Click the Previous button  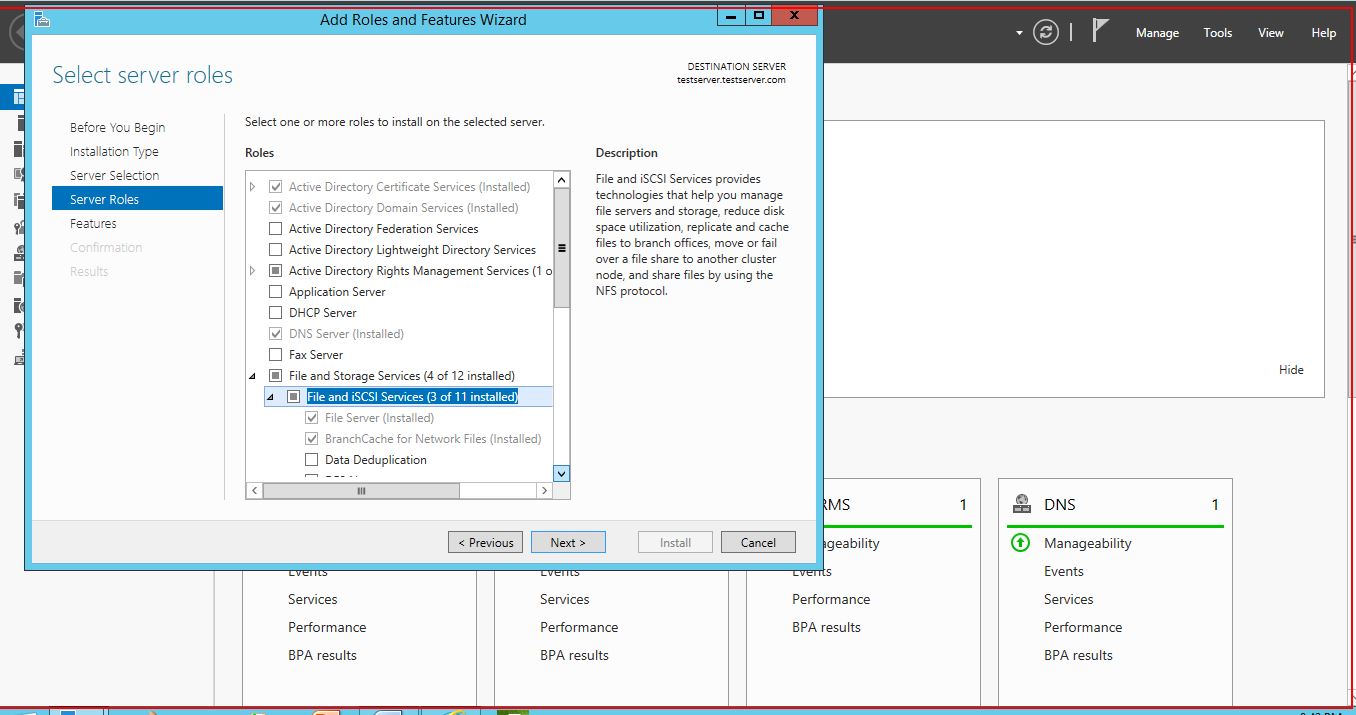[485, 542]
